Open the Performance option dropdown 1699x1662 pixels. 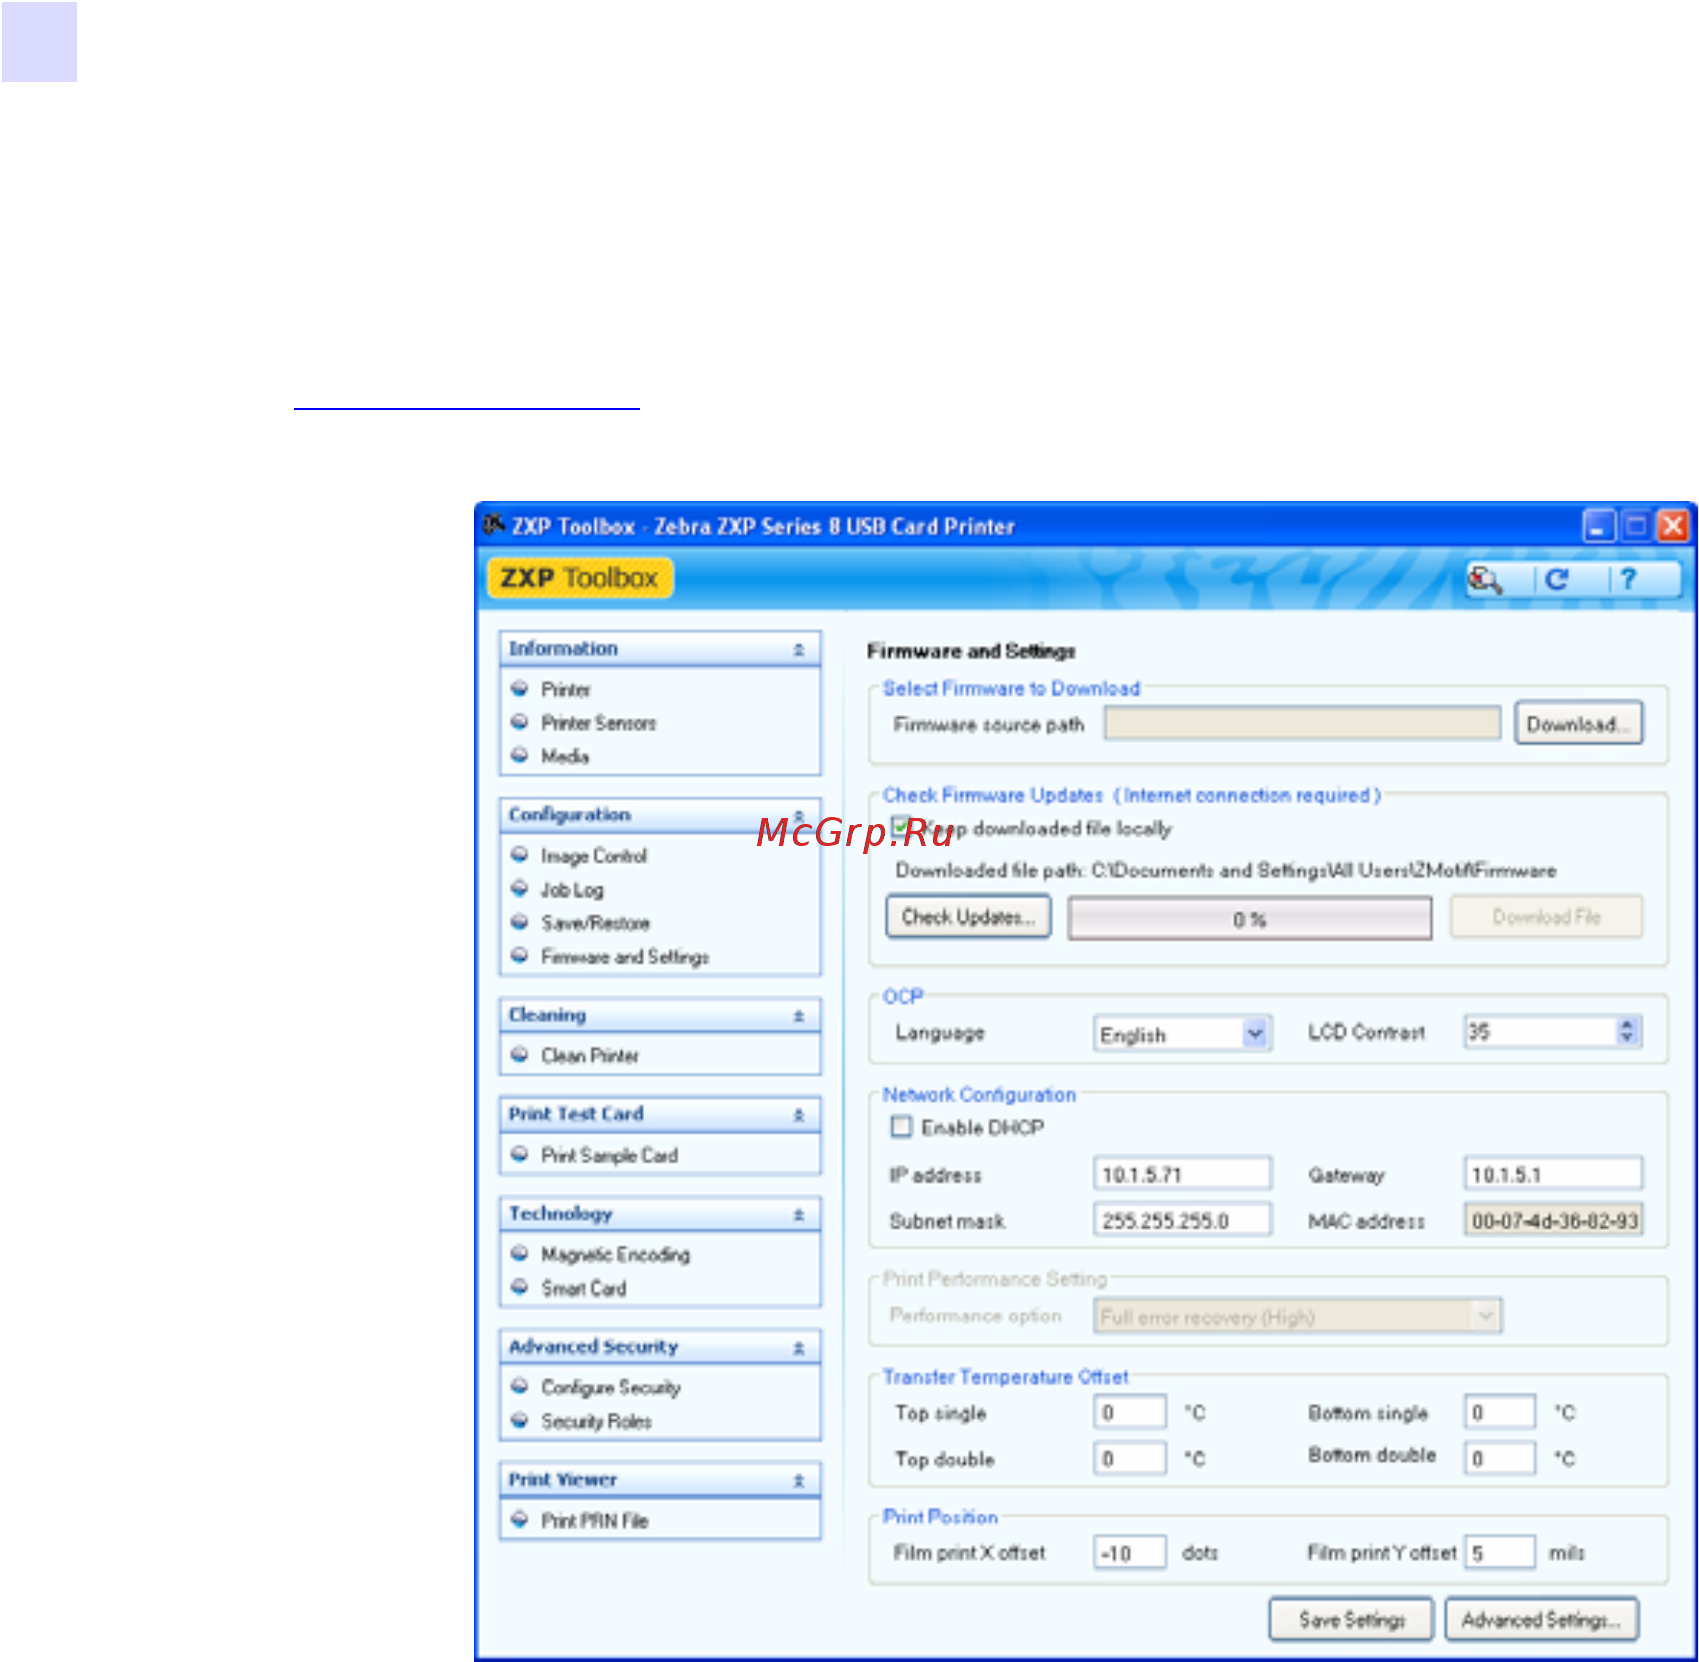pos(1487,1316)
